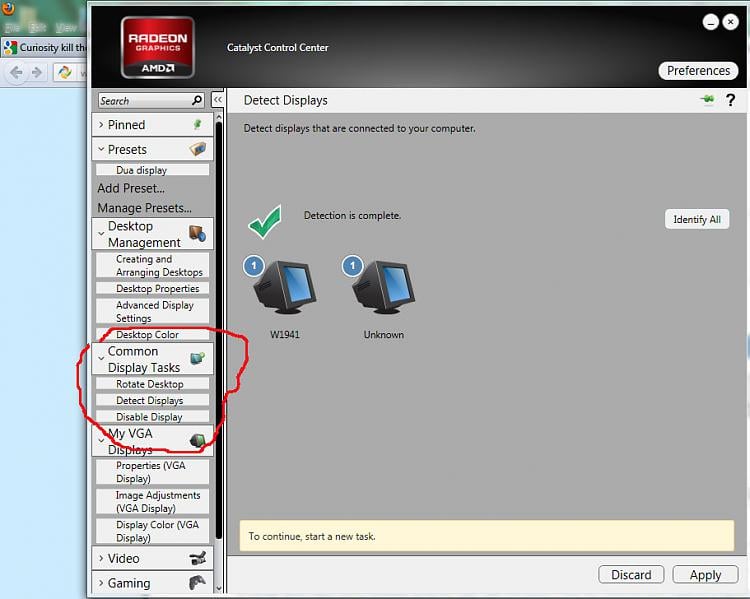Click the site icon in browser address bar
Screen dimensions: 750x599
(65, 72)
